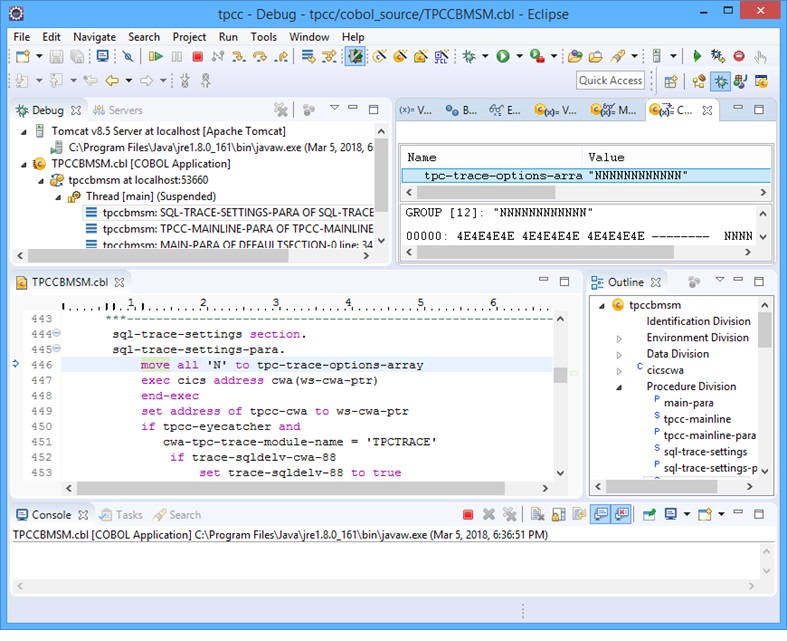Click the Eclipse application icon in title bar

point(17,14)
